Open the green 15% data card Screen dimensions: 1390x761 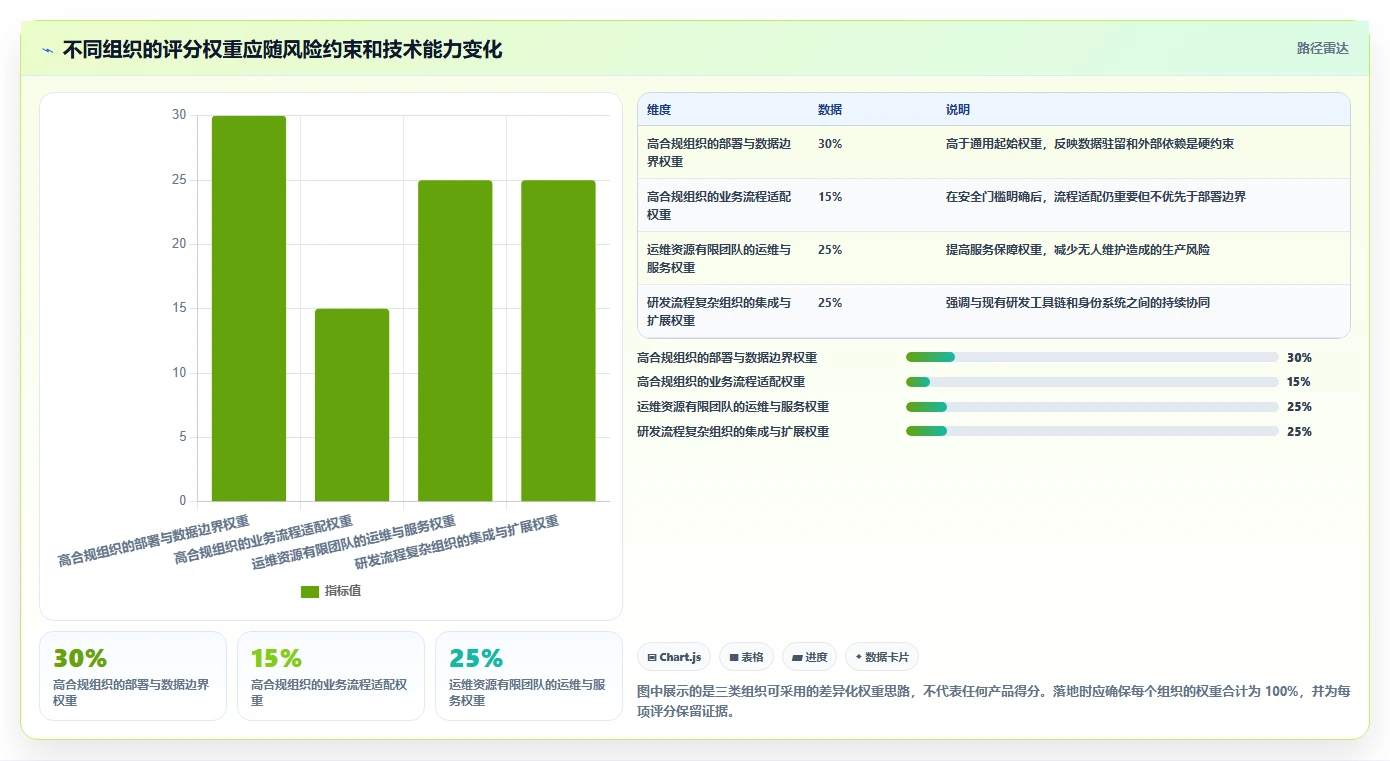[331, 676]
